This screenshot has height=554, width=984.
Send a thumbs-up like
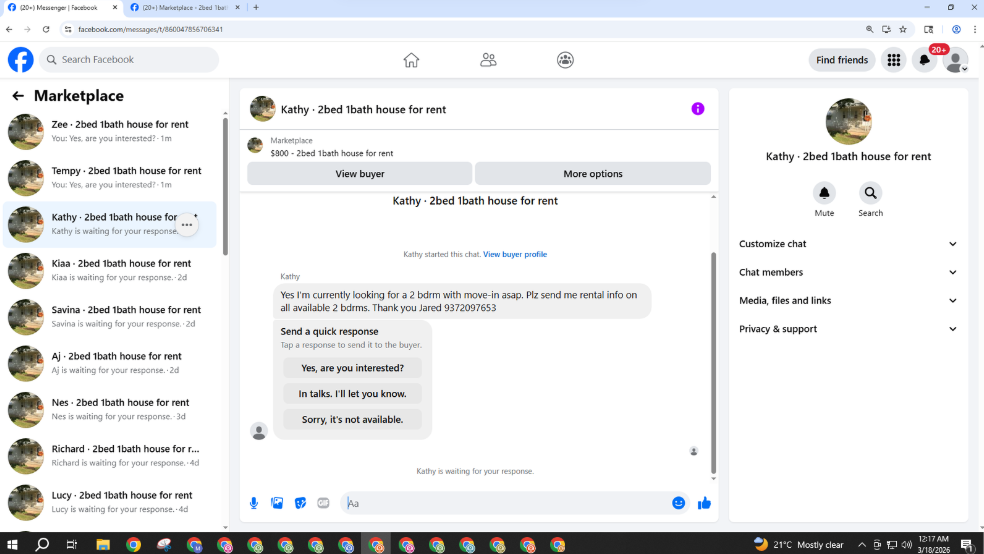click(x=704, y=503)
